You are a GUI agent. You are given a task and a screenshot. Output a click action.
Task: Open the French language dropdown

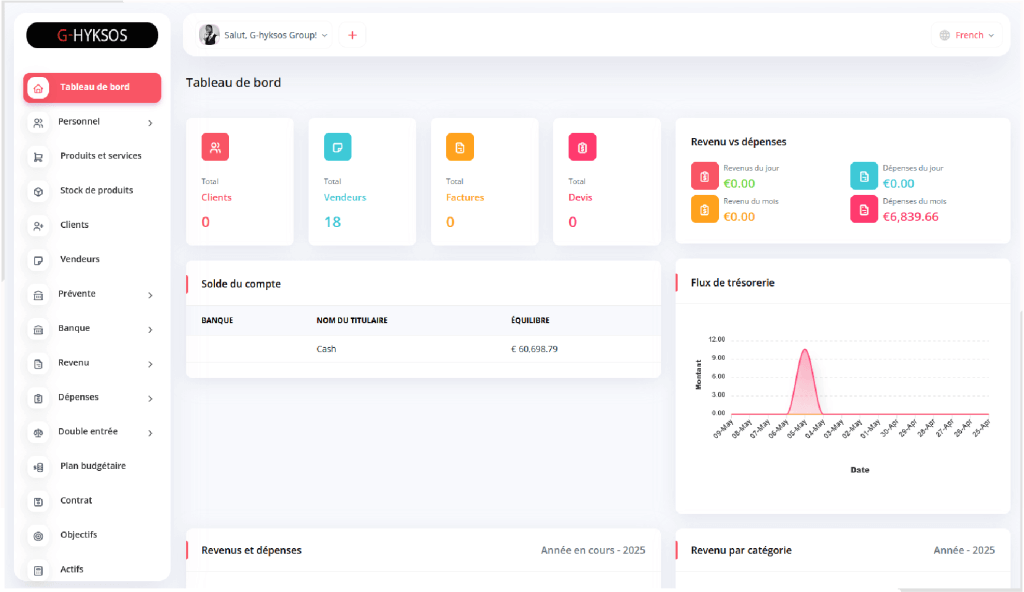pyautogui.click(x=967, y=35)
